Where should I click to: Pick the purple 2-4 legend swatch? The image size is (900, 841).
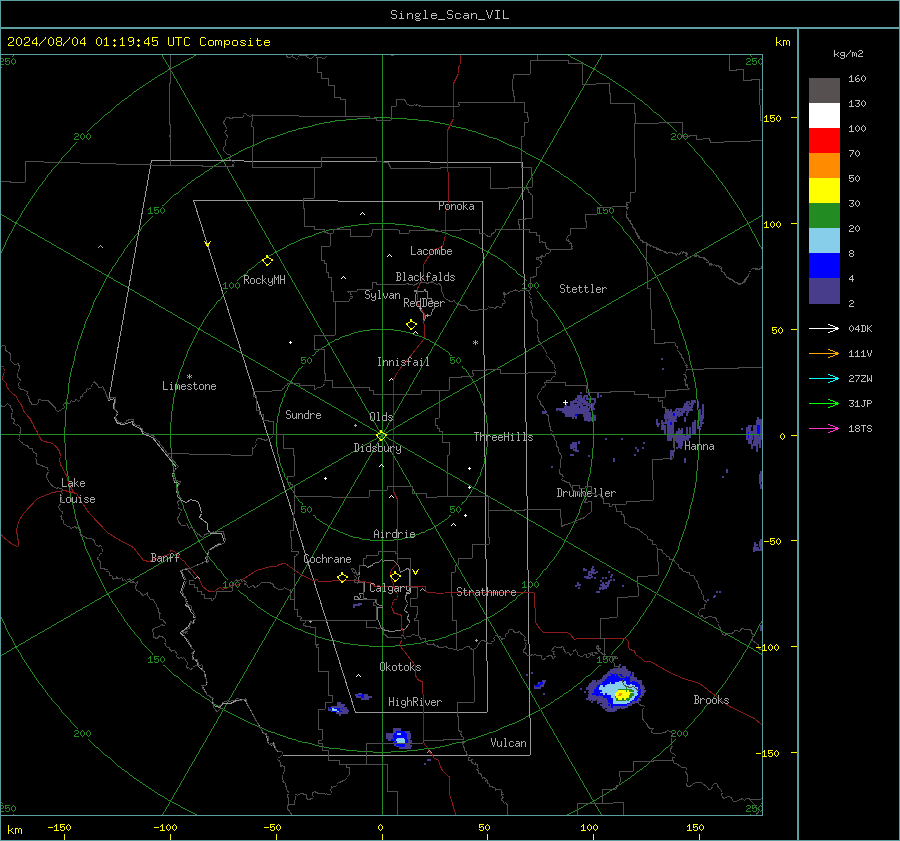[824, 291]
